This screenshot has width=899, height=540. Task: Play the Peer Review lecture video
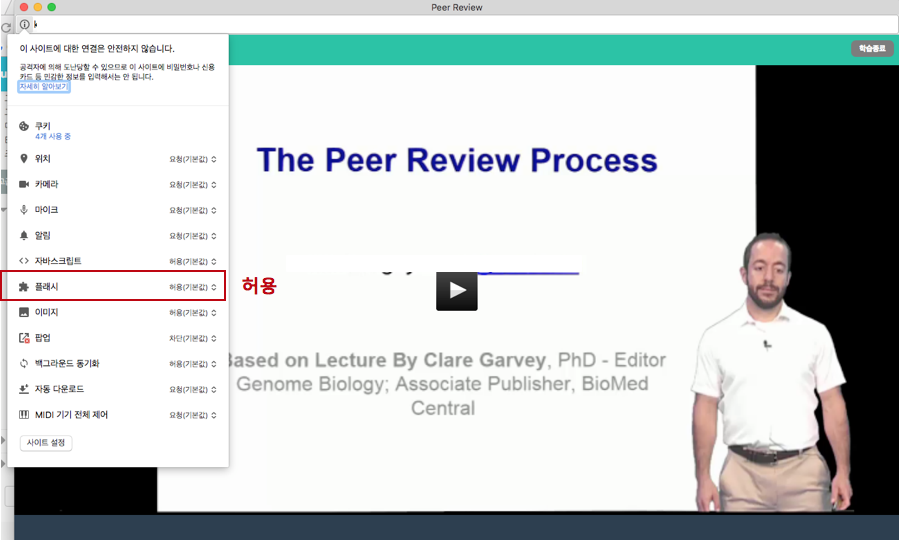pos(456,290)
